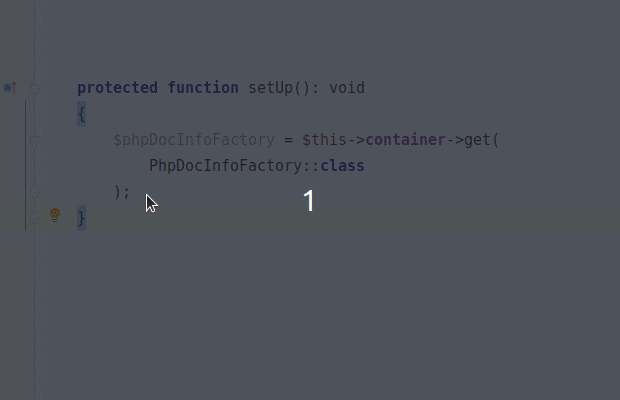This screenshot has width=620, height=400.
Task: Click the highlighted closing curly brace
Action: click(81, 218)
